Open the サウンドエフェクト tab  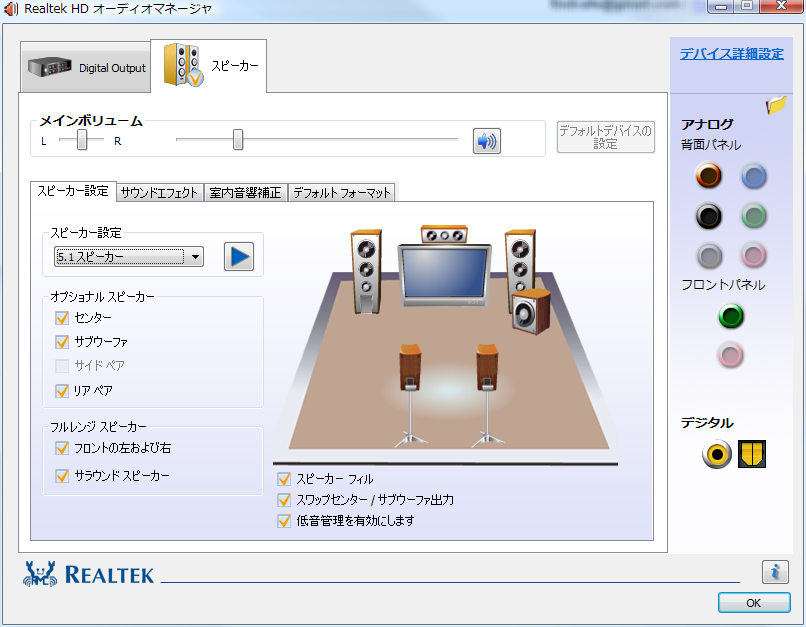[160, 193]
